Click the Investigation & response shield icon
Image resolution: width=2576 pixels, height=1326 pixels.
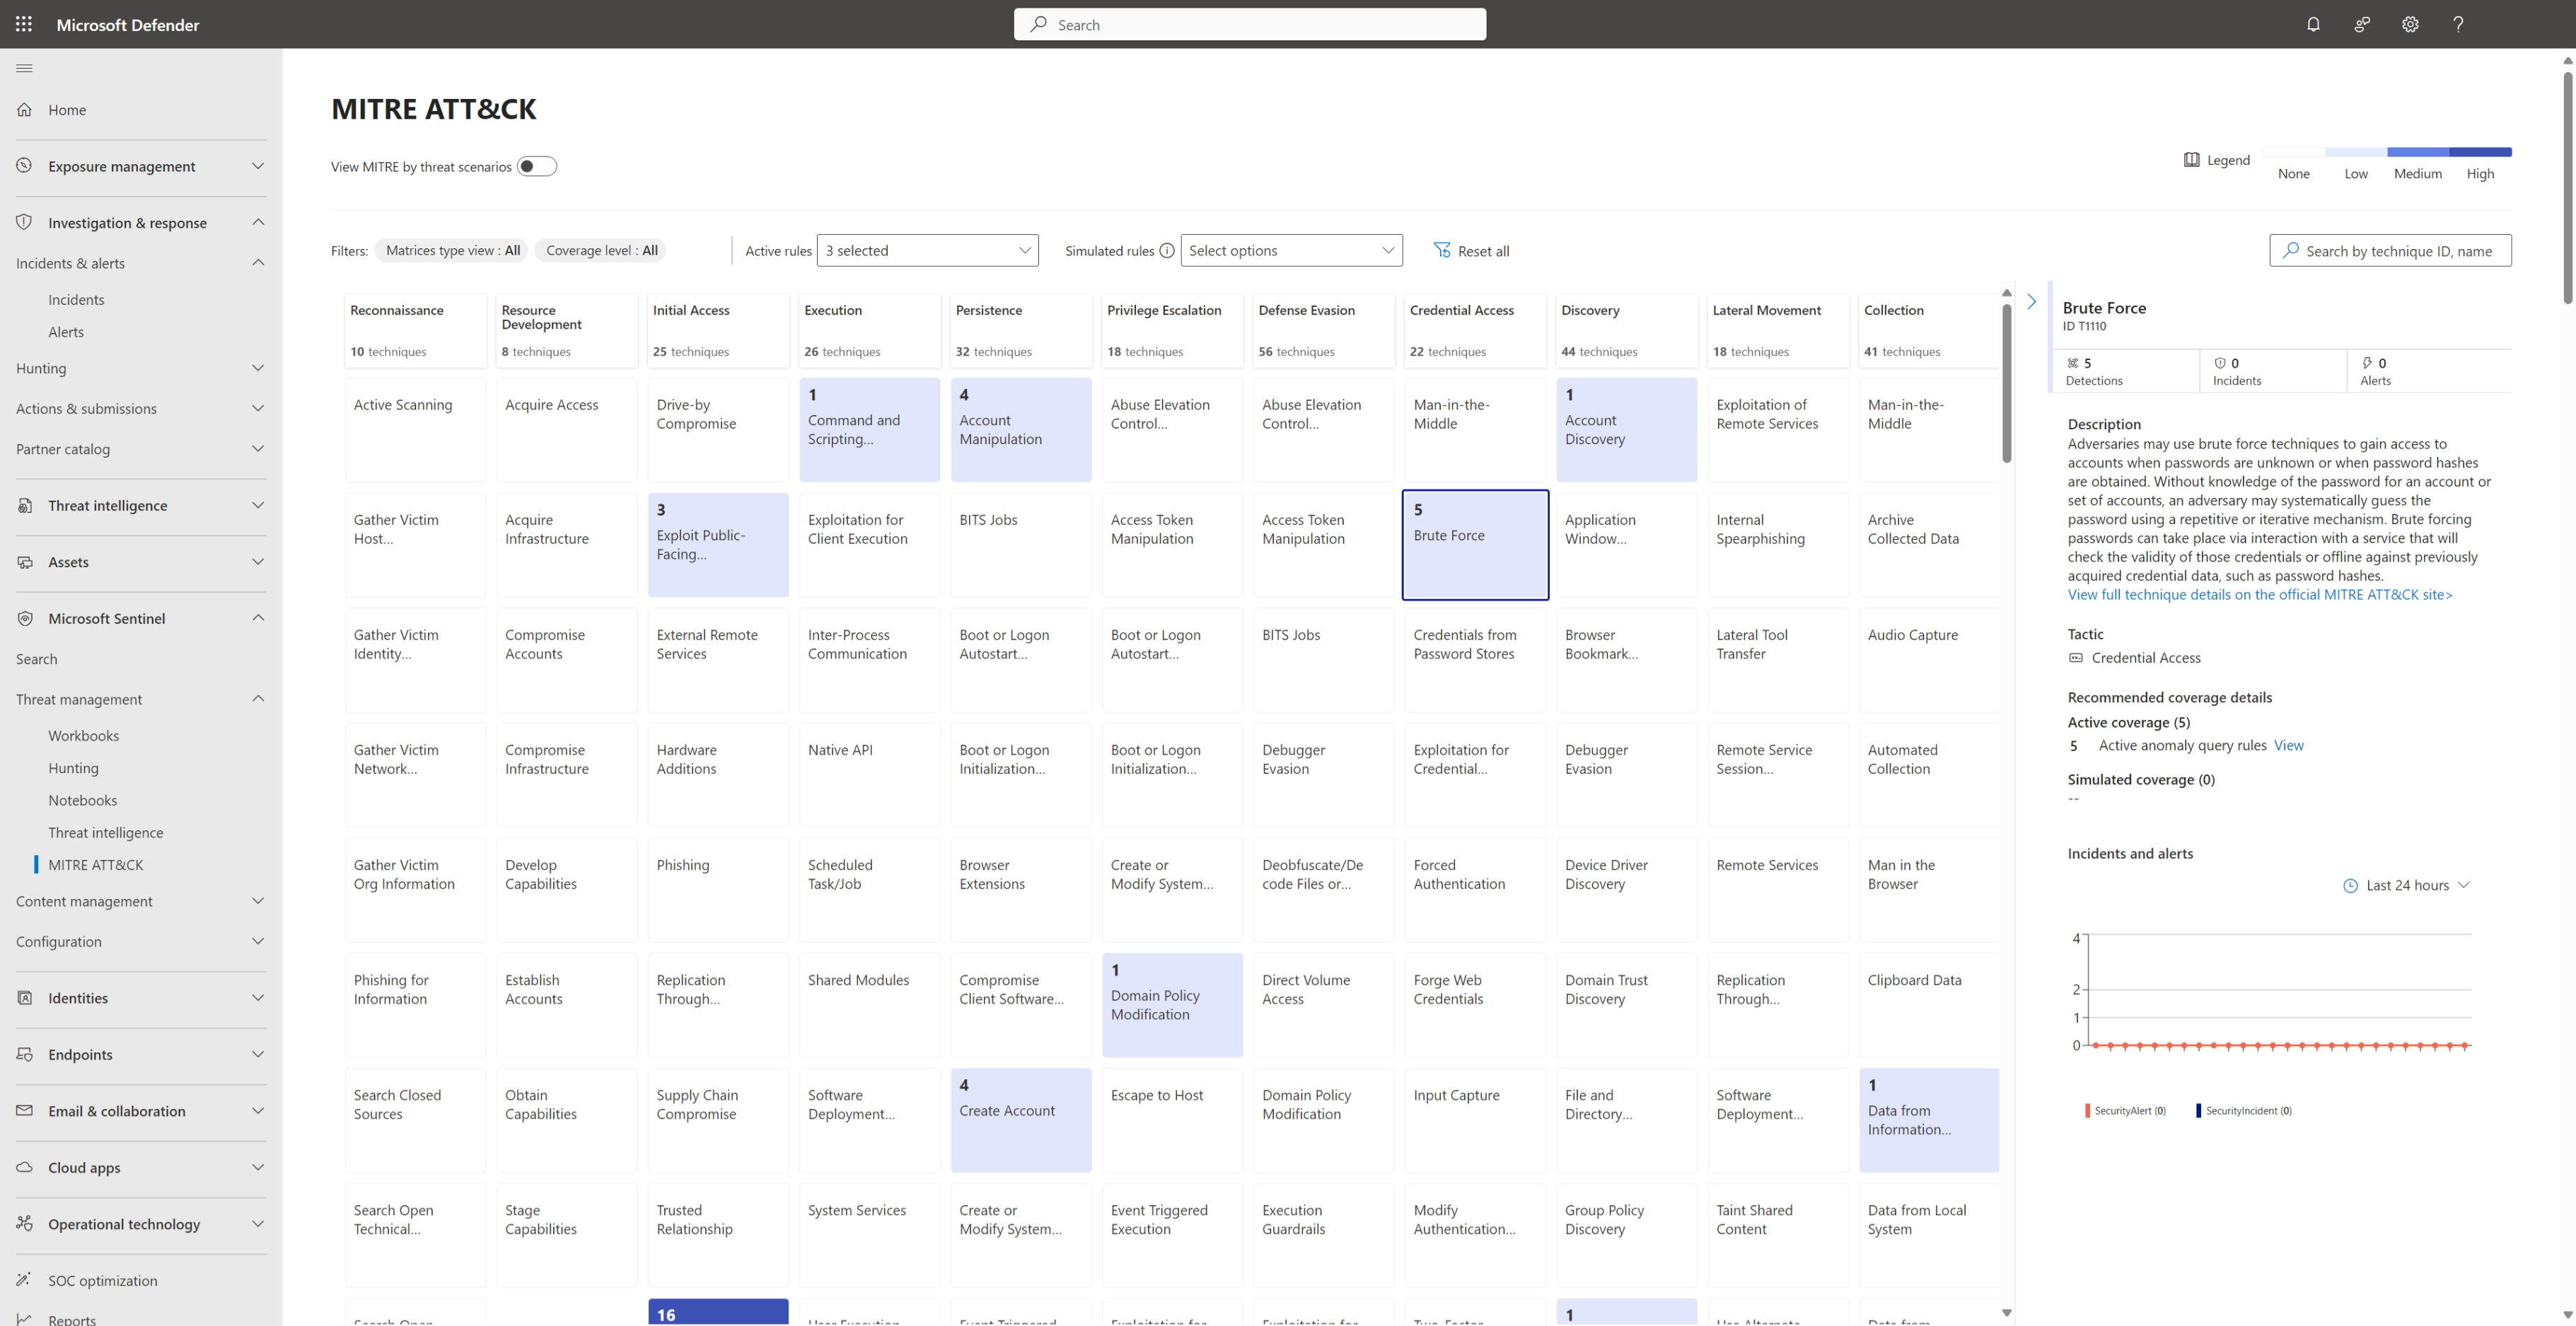point(25,222)
